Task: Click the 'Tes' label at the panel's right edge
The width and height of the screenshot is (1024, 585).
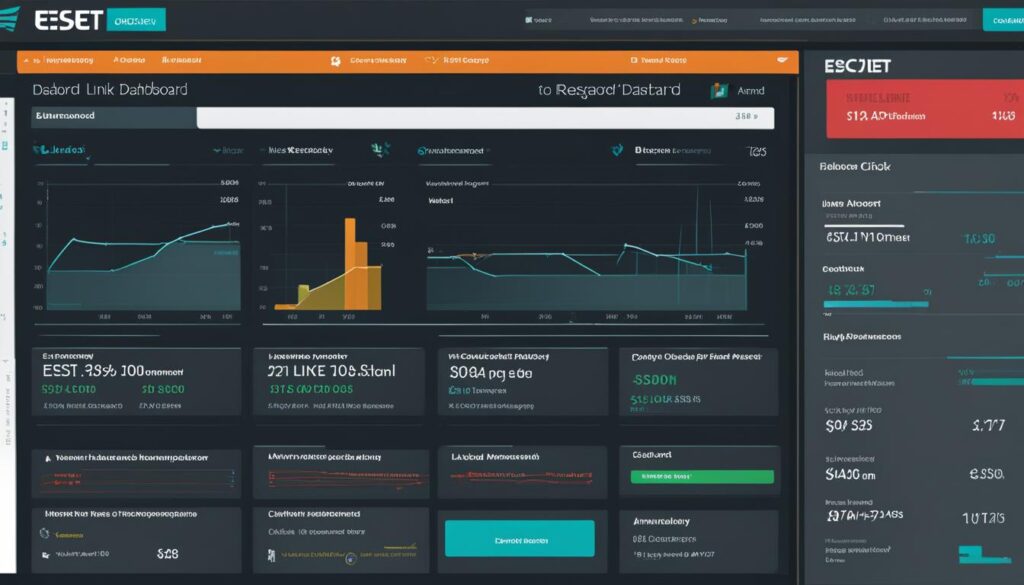Action: pyautogui.click(x=757, y=151)
